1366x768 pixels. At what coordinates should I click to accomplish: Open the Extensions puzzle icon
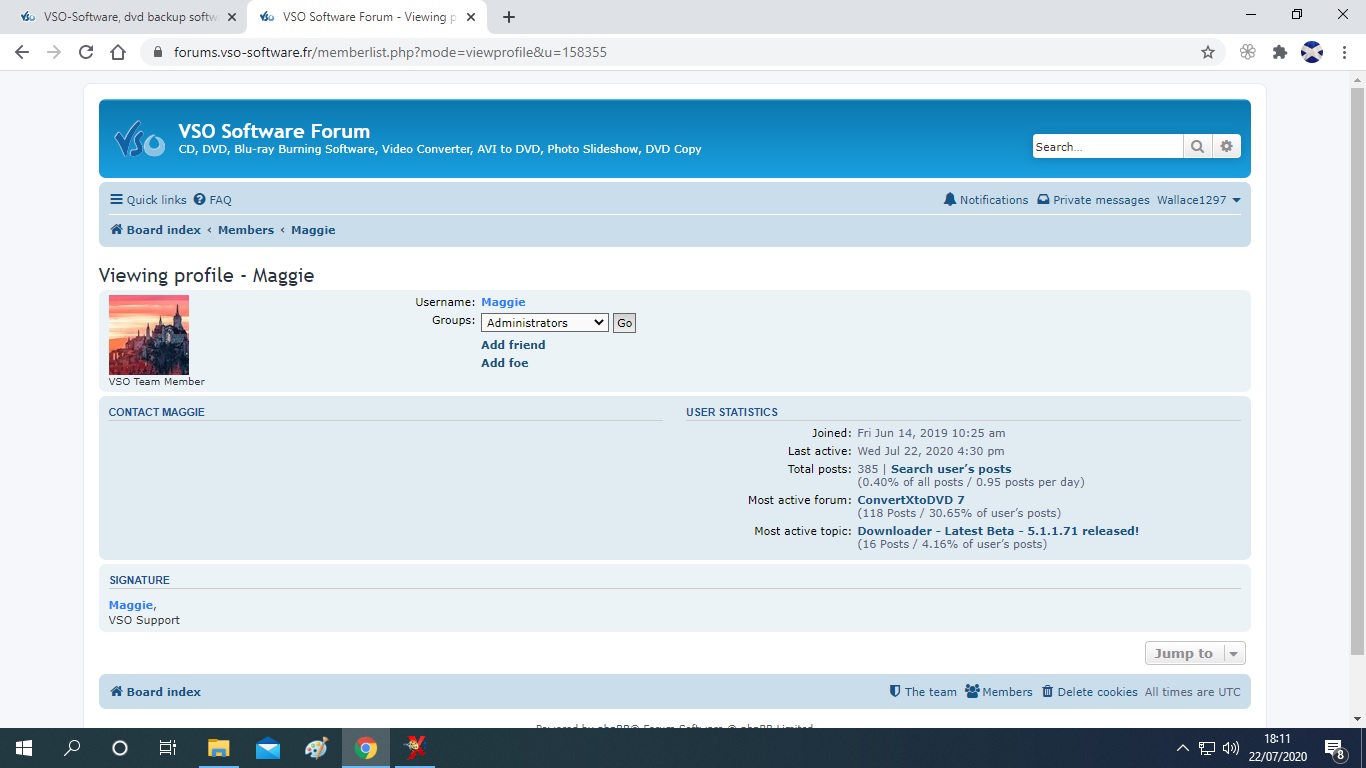1280,52
